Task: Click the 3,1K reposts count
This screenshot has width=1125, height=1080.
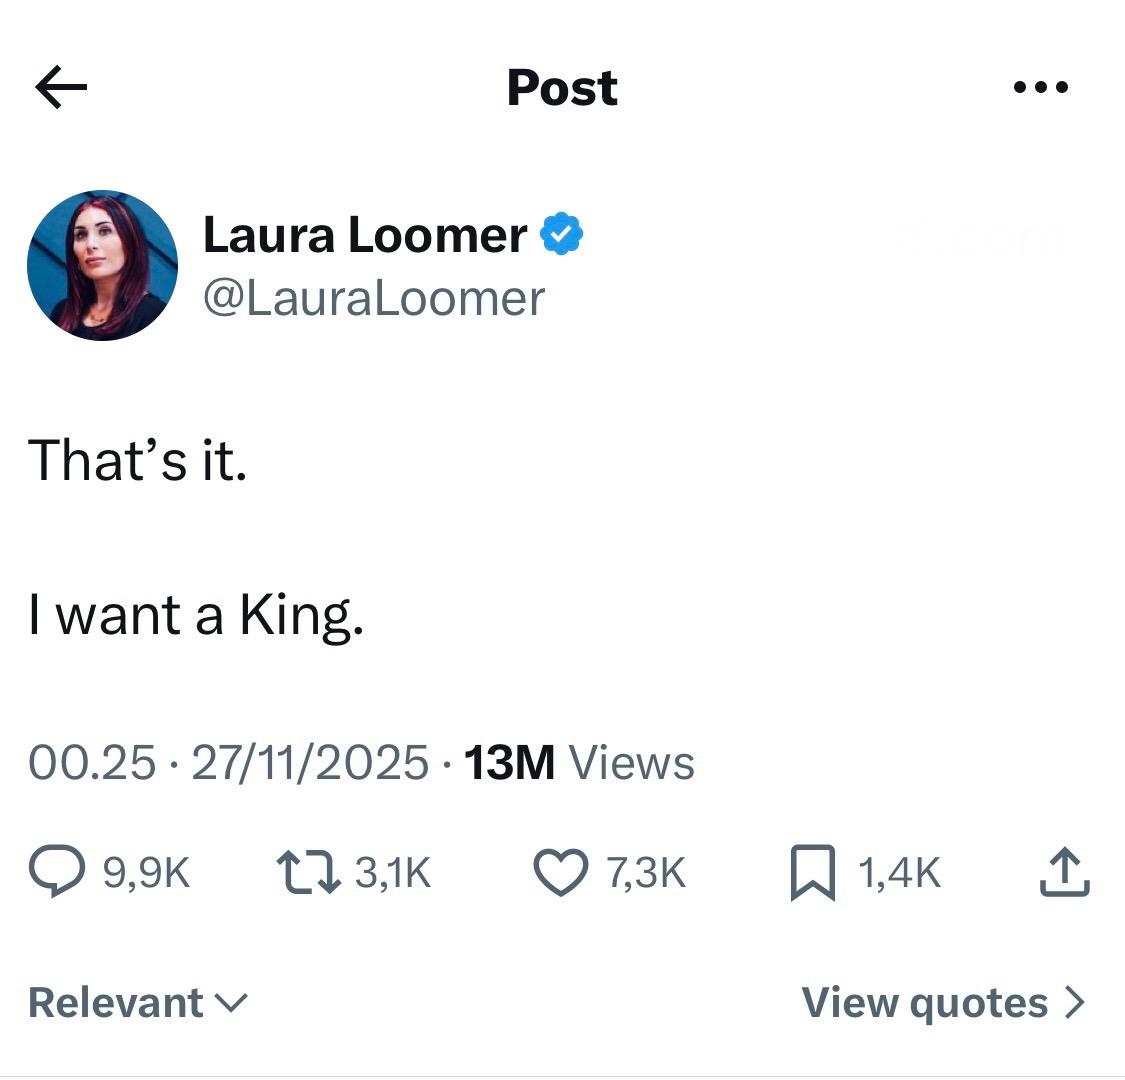Action: click(x=392, y=874)
